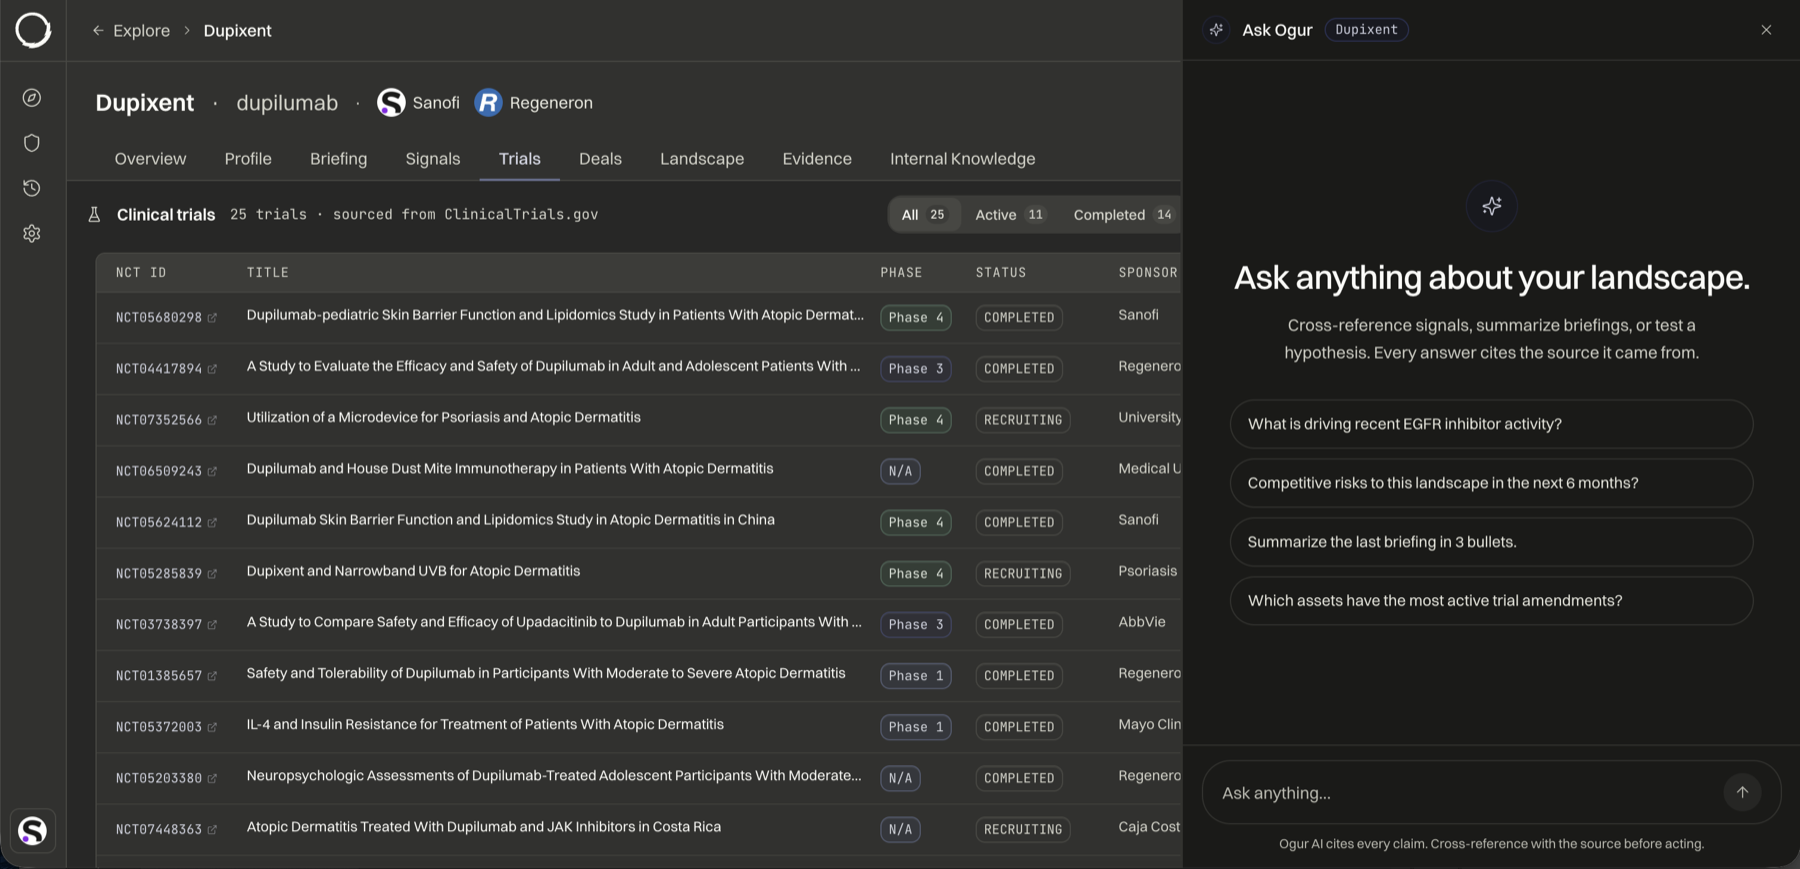This screenshot has height=869, width=1800.
Task: Click the Sanofi logo in header
Action: (x=391, y=103)
